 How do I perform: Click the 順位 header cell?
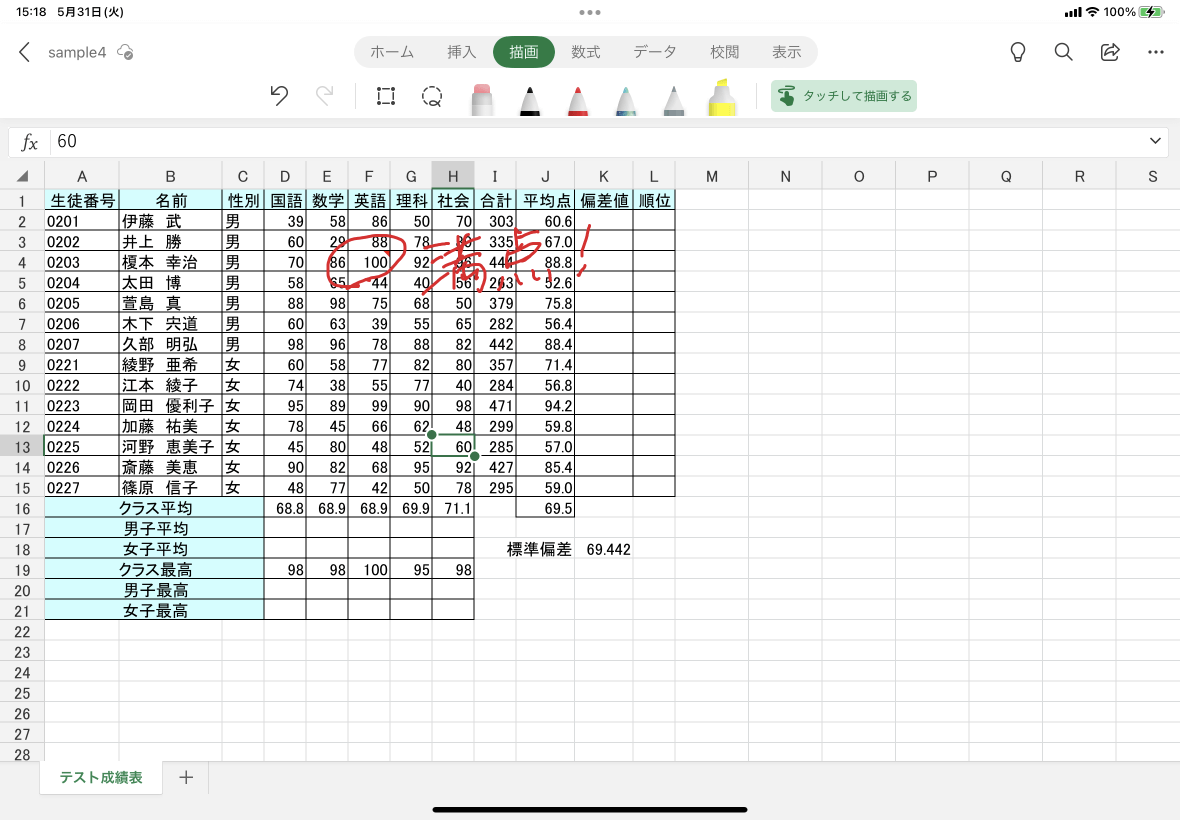coord(654,200)
